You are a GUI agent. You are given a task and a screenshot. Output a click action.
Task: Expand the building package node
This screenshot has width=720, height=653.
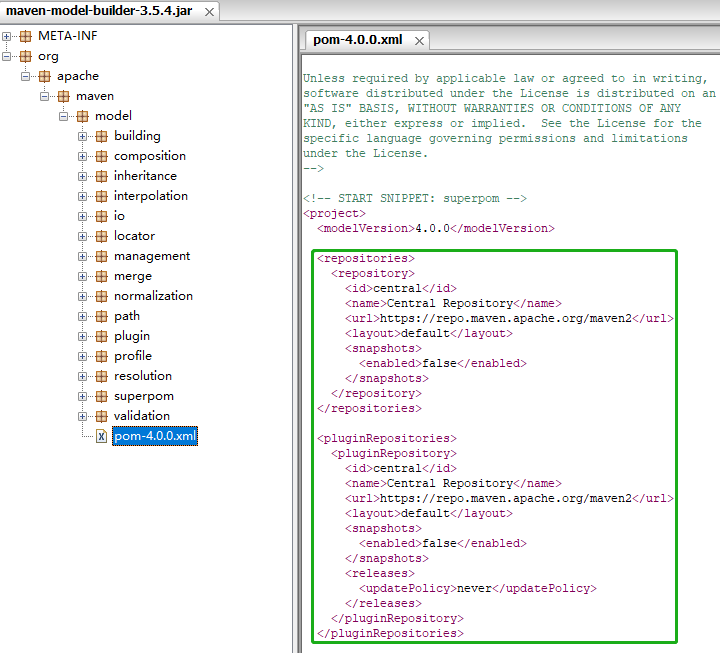[x=83, y=136]
